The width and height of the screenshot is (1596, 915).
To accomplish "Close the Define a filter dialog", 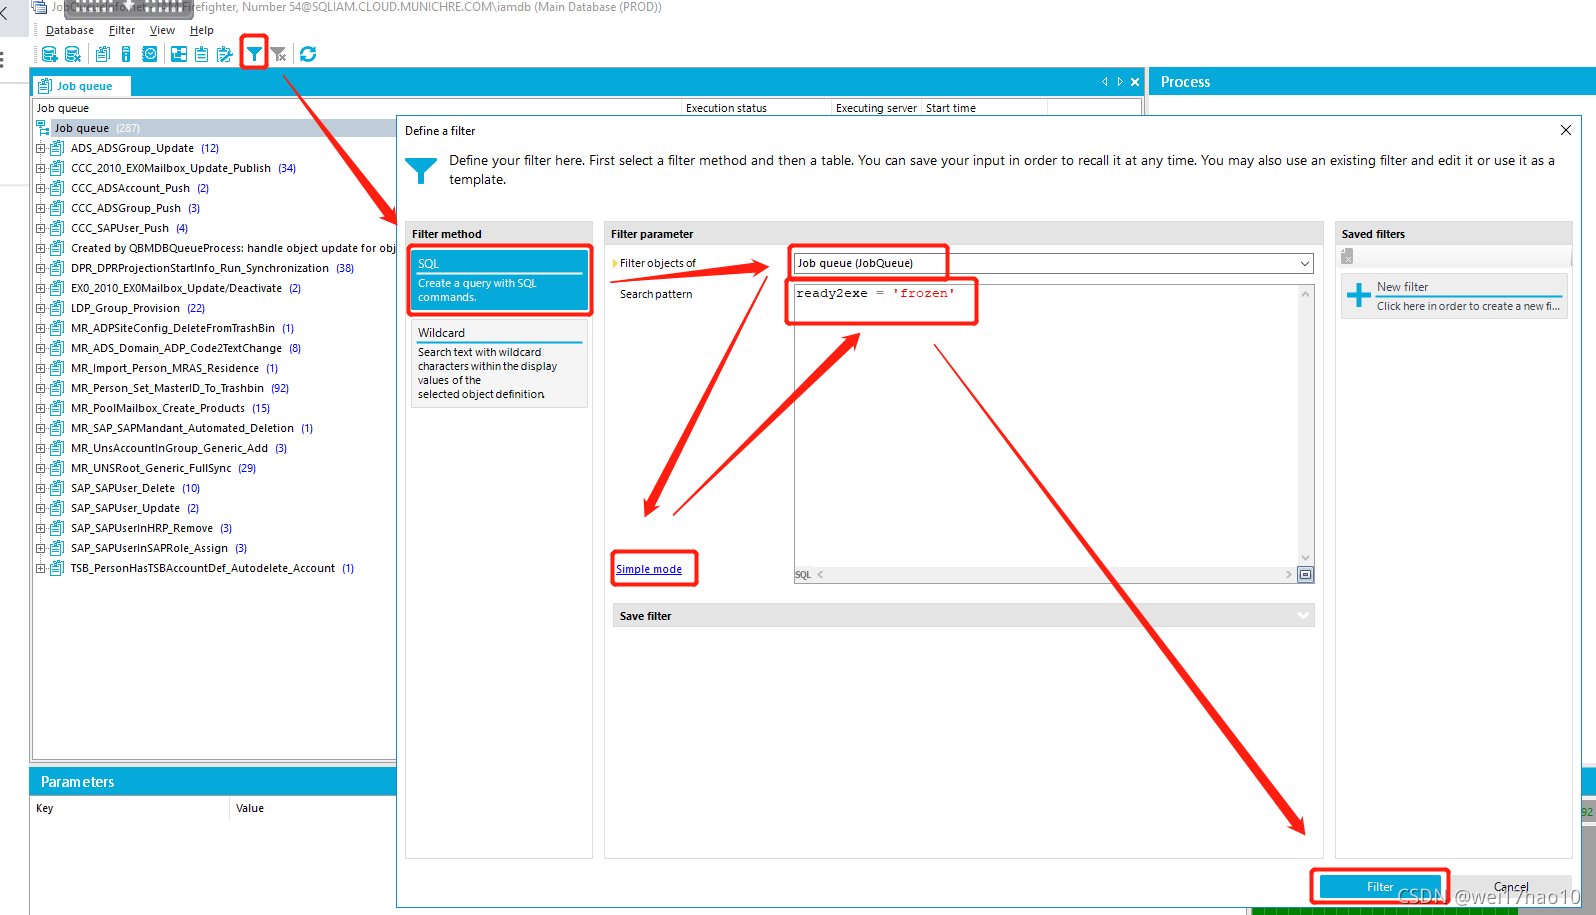I will 1566,130.
